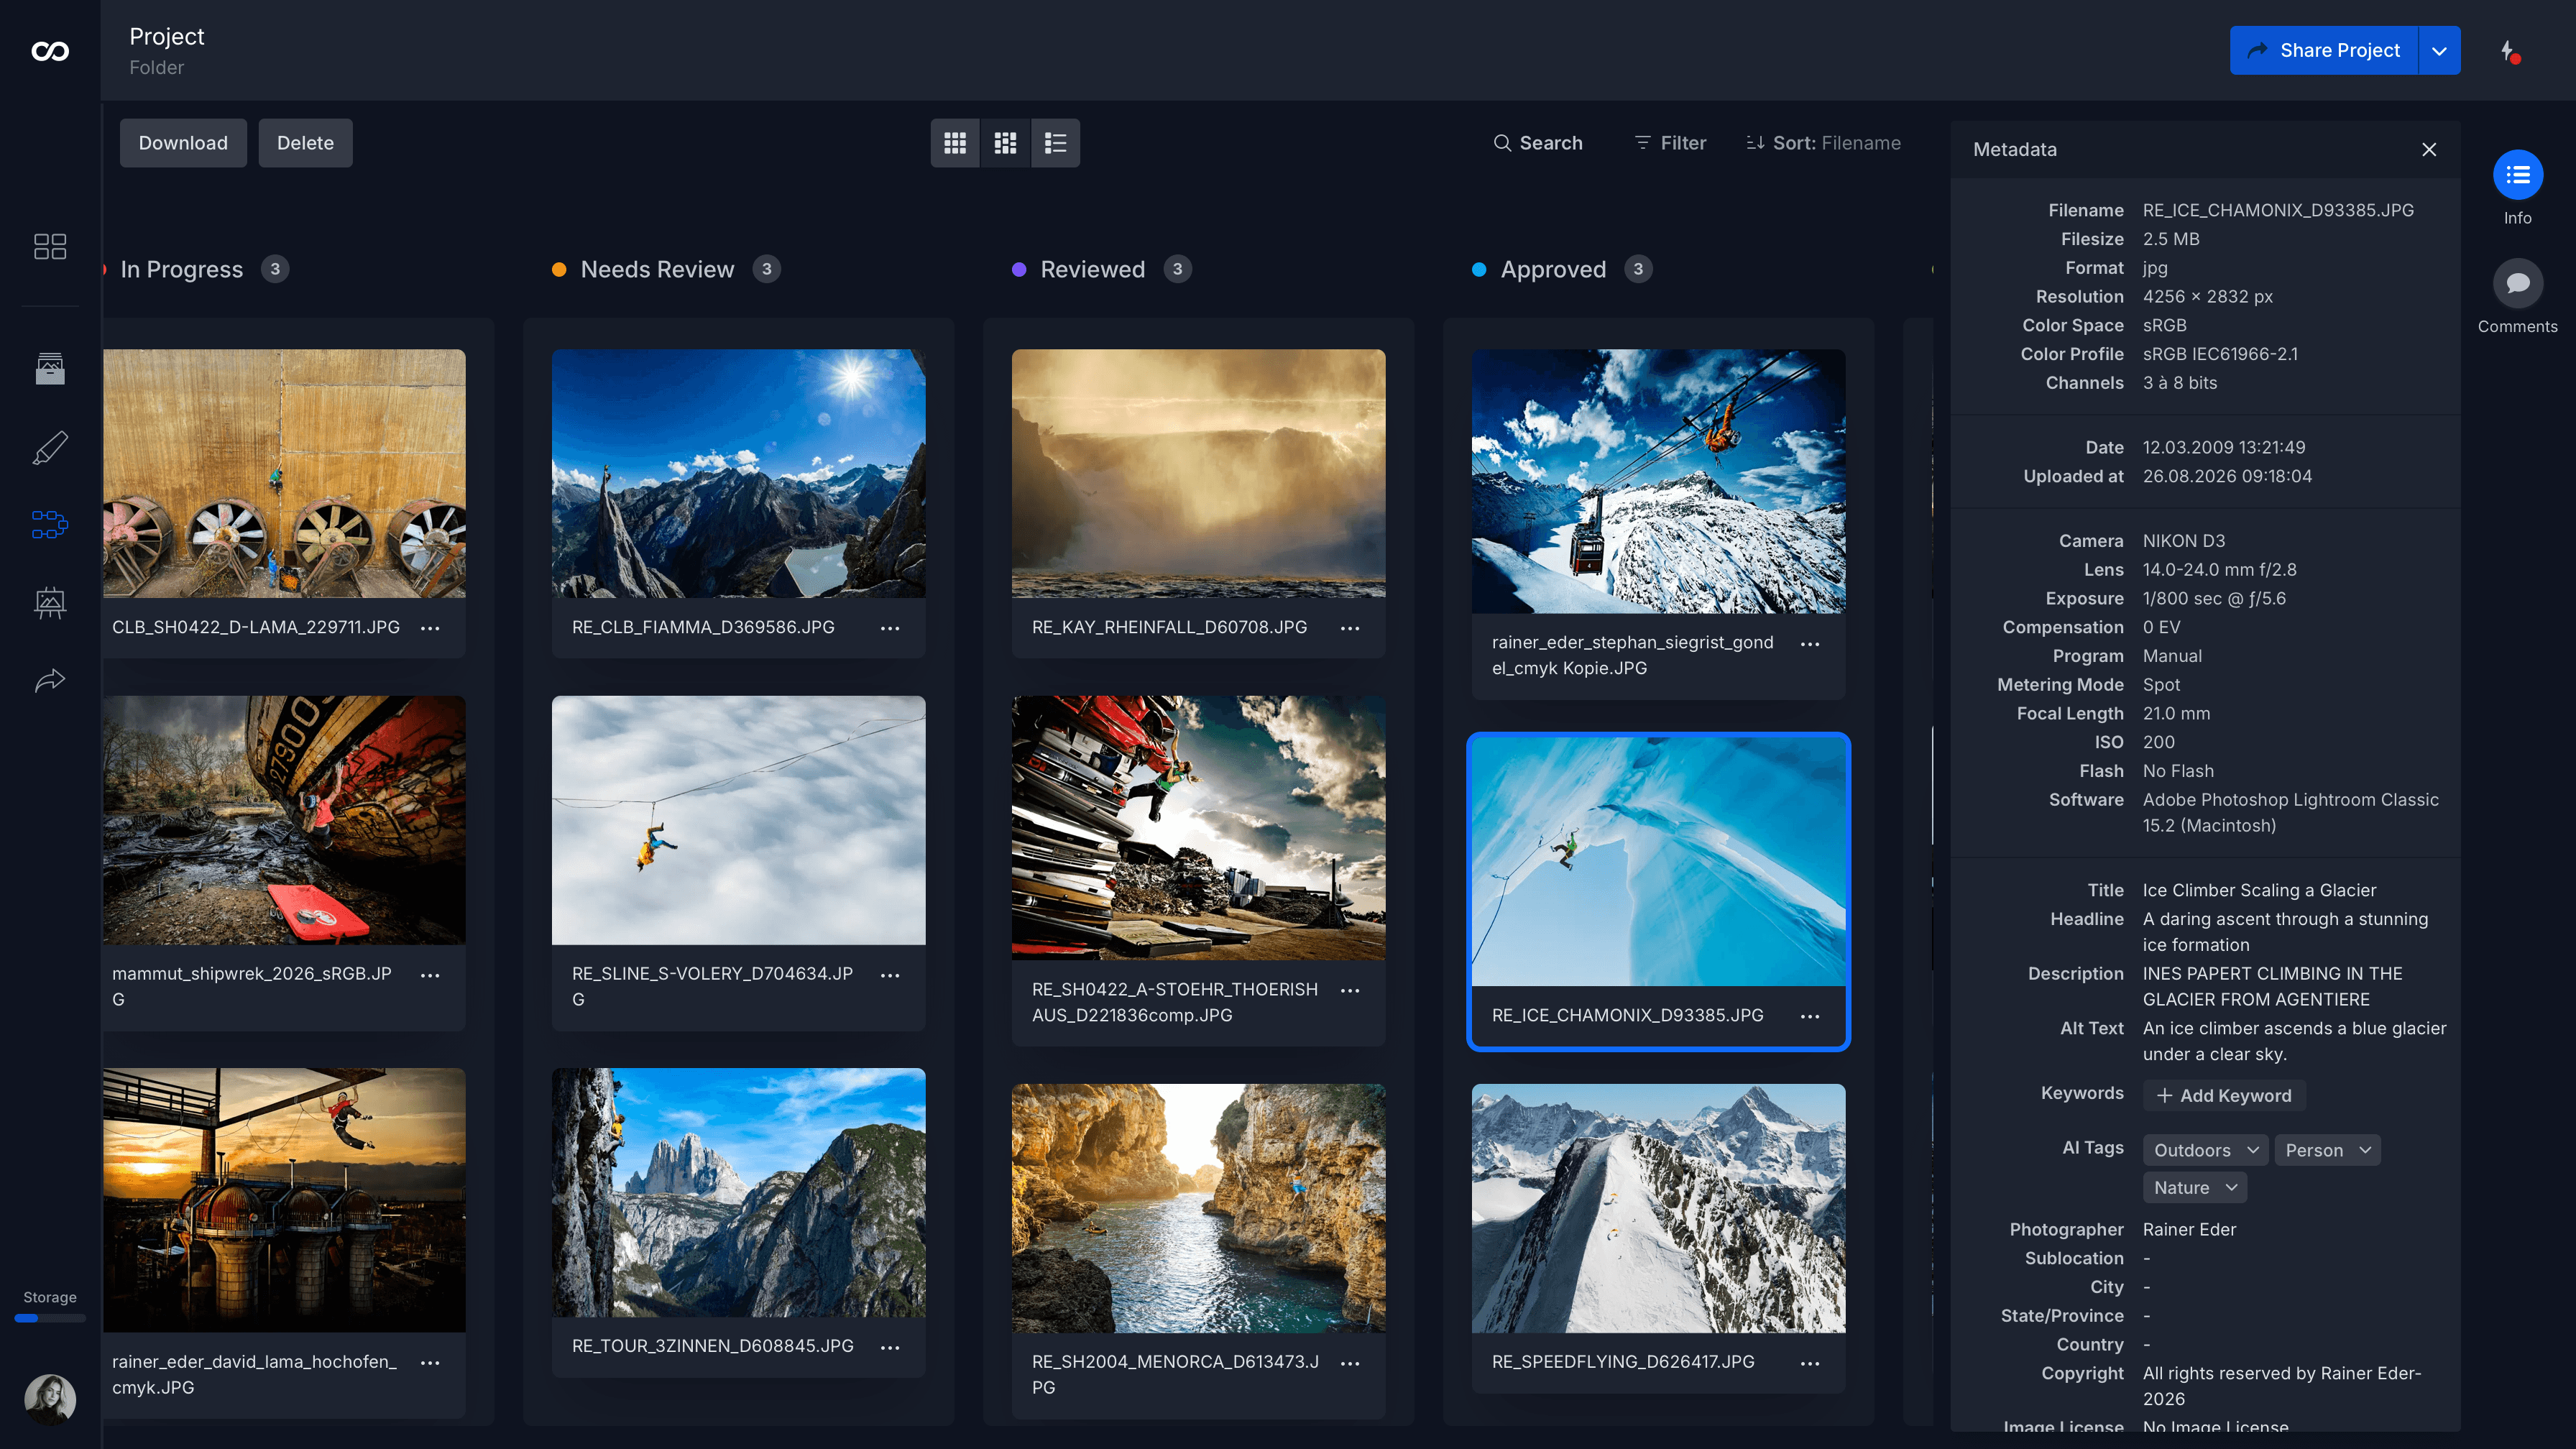Open the user profile avatar

tap(50, 1399)
